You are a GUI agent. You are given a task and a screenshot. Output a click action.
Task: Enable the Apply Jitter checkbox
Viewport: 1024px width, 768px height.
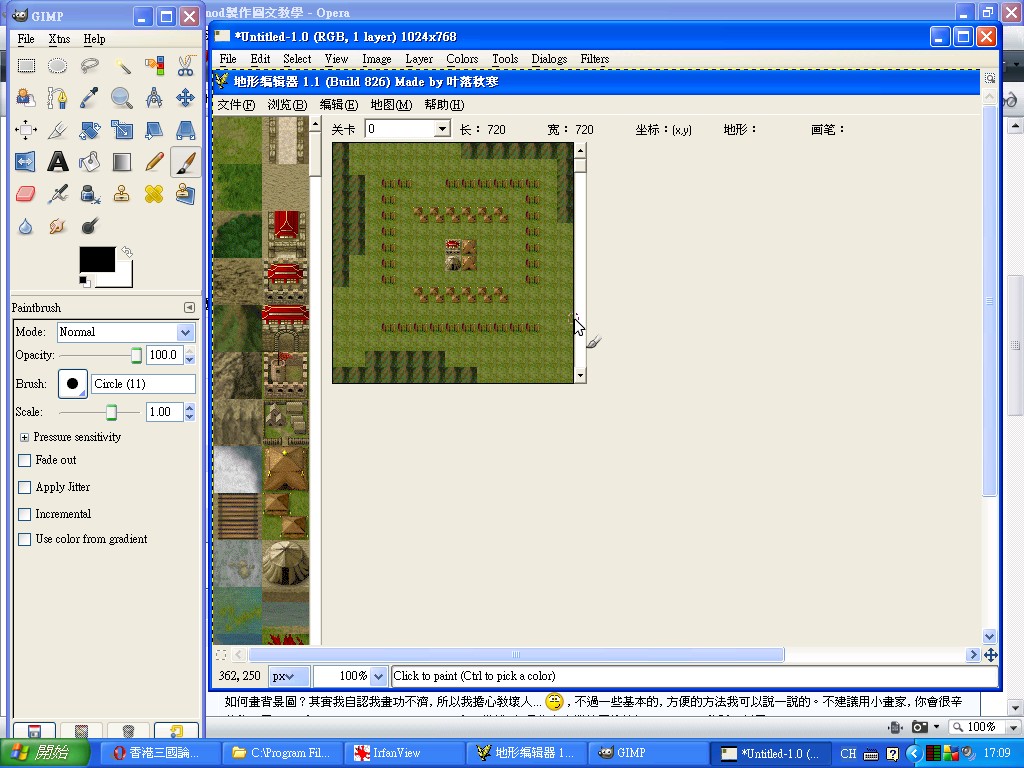click(x=25, y=487)
